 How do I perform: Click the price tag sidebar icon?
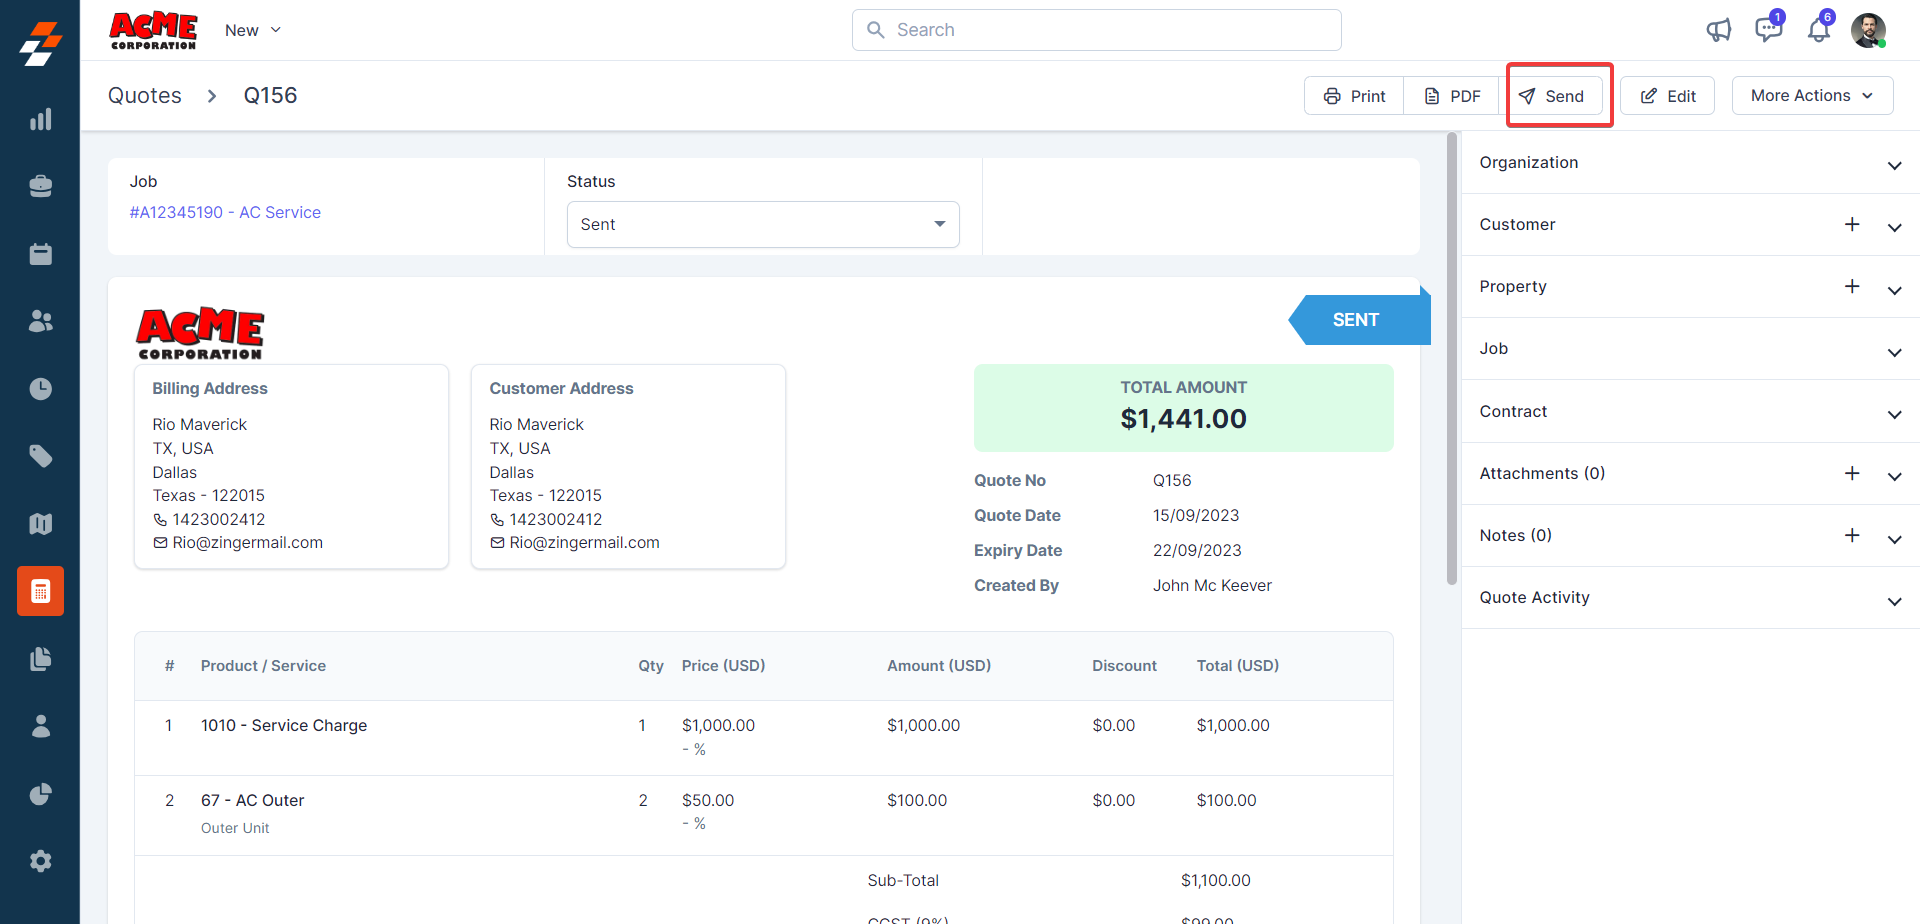[40, 456]
